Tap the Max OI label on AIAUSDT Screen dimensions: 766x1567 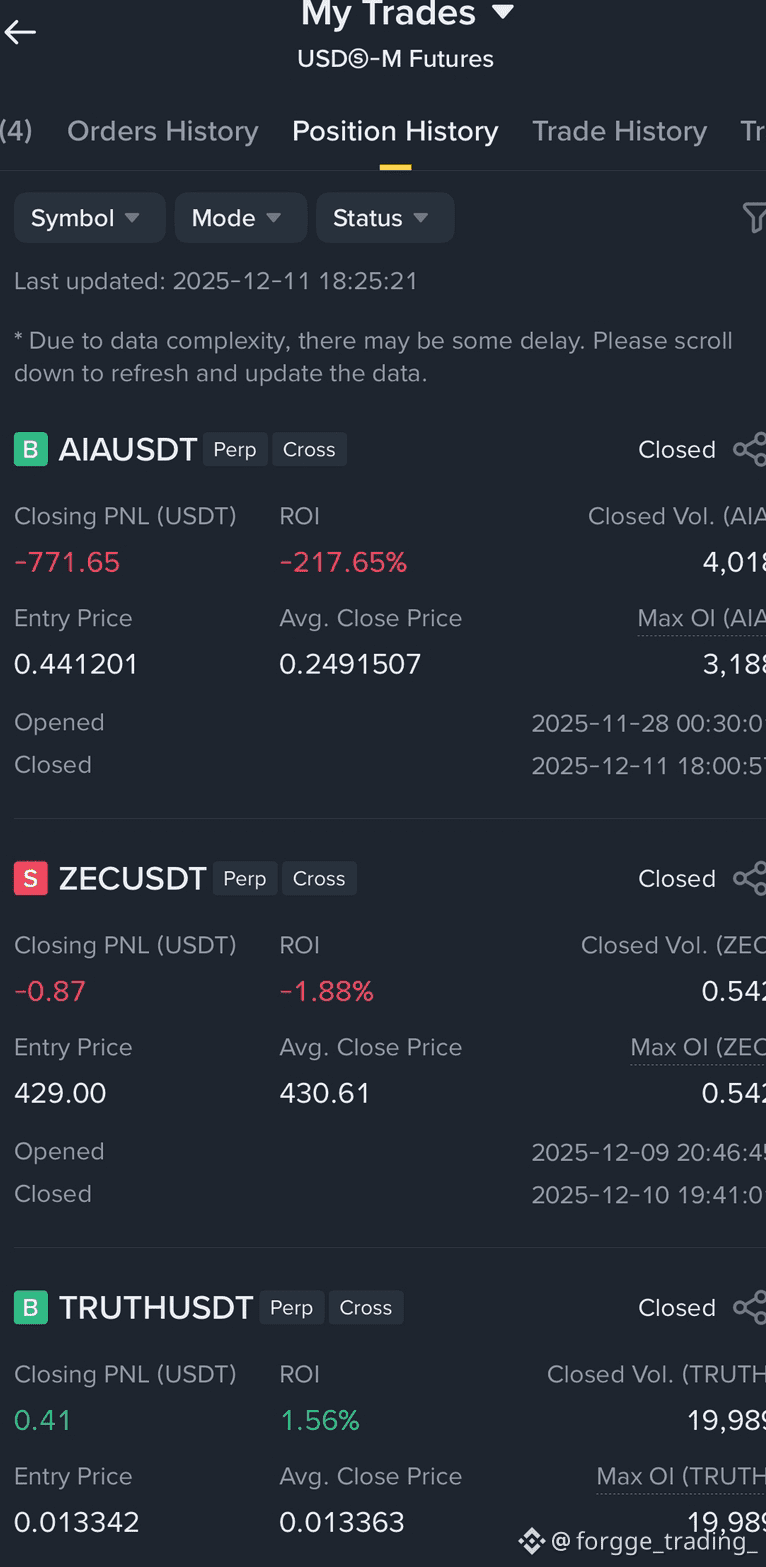(702, 618)
